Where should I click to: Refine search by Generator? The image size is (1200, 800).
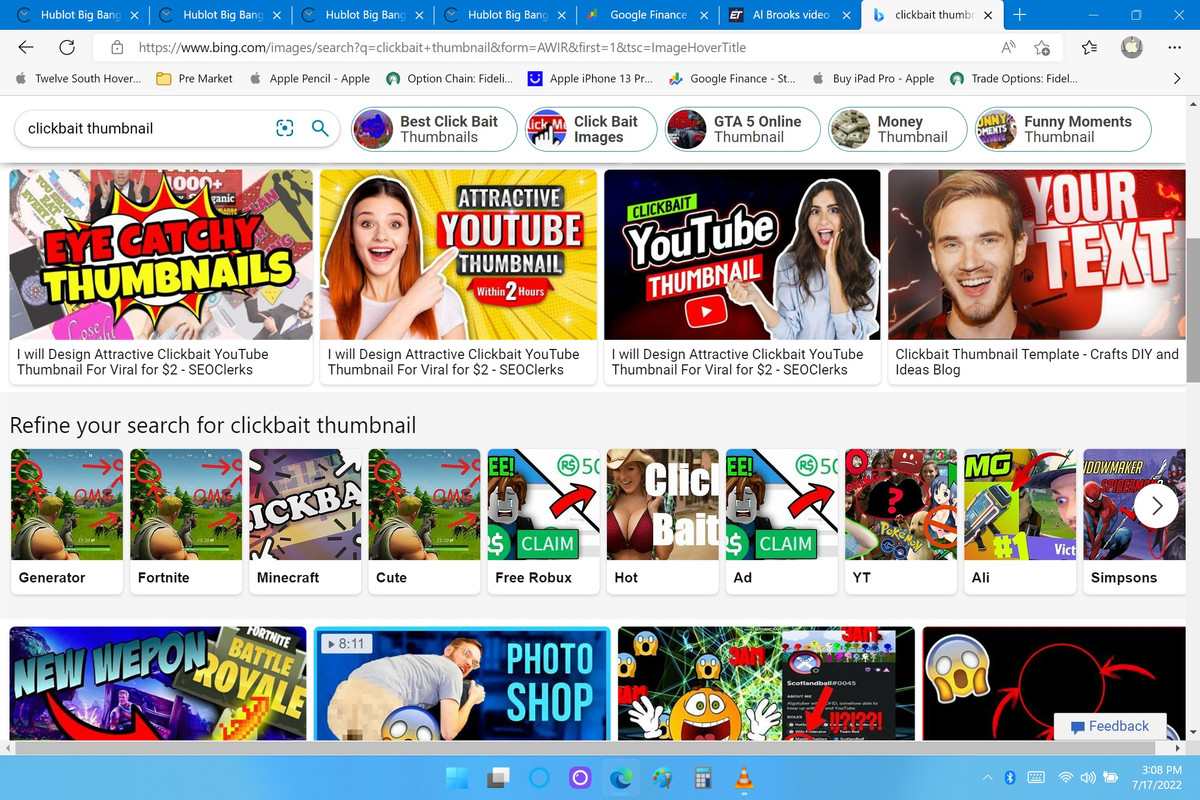[67, 521]
